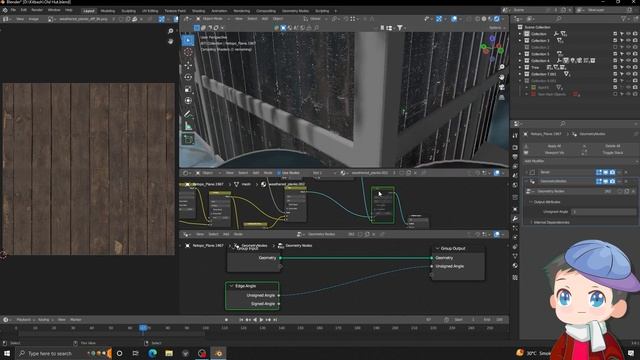
Task: Toggle GeometryNodes modifier render visibility
Action: pos(613,181)
